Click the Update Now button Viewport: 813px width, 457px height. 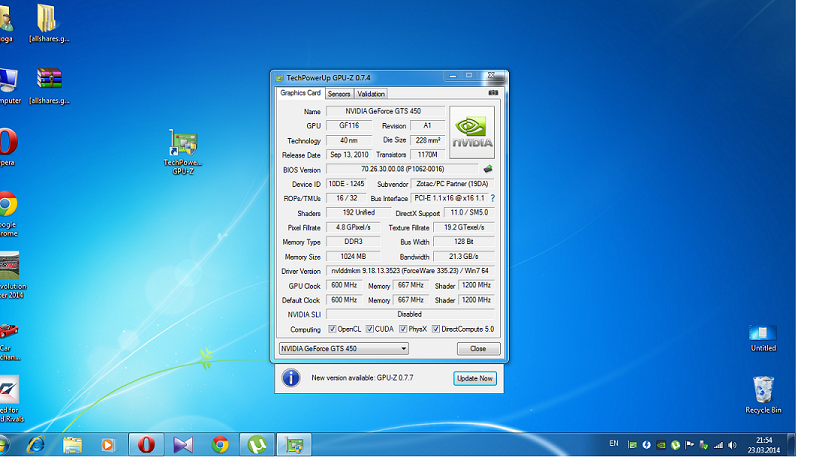[475, 378]
